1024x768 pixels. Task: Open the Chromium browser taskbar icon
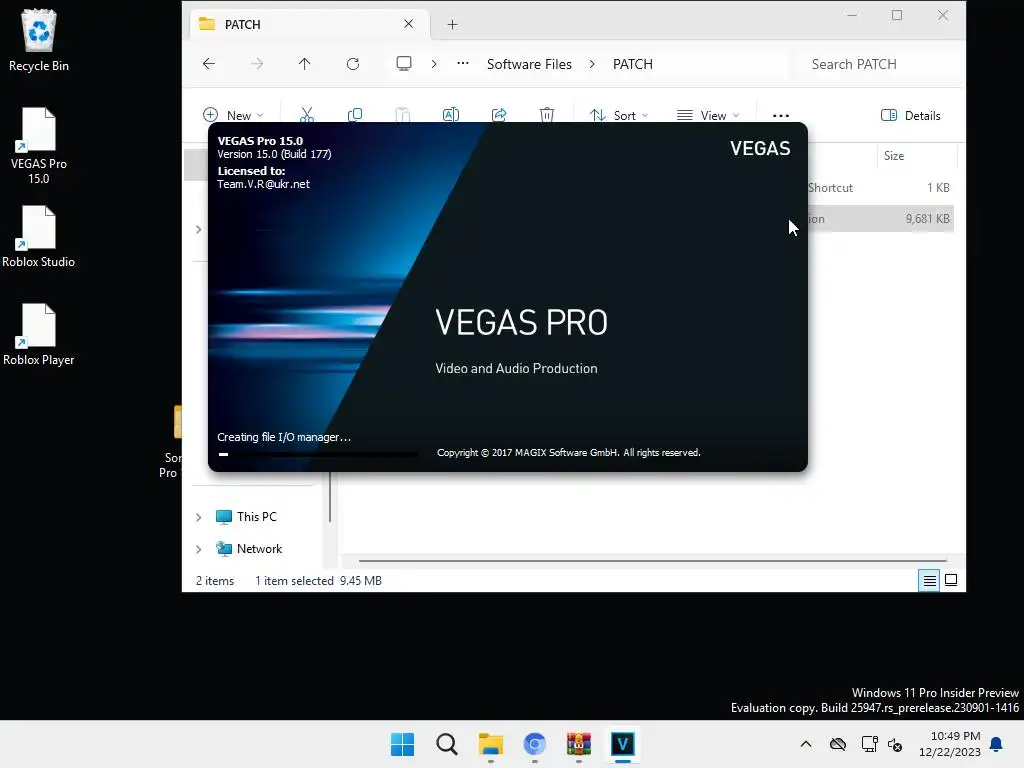(x=534, y=744)
